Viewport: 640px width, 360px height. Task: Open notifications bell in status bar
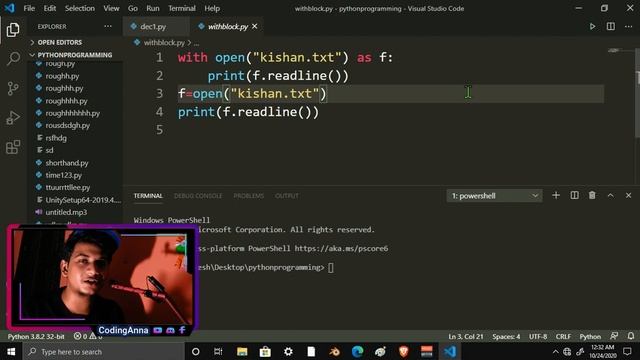click(x=631, y=336)
